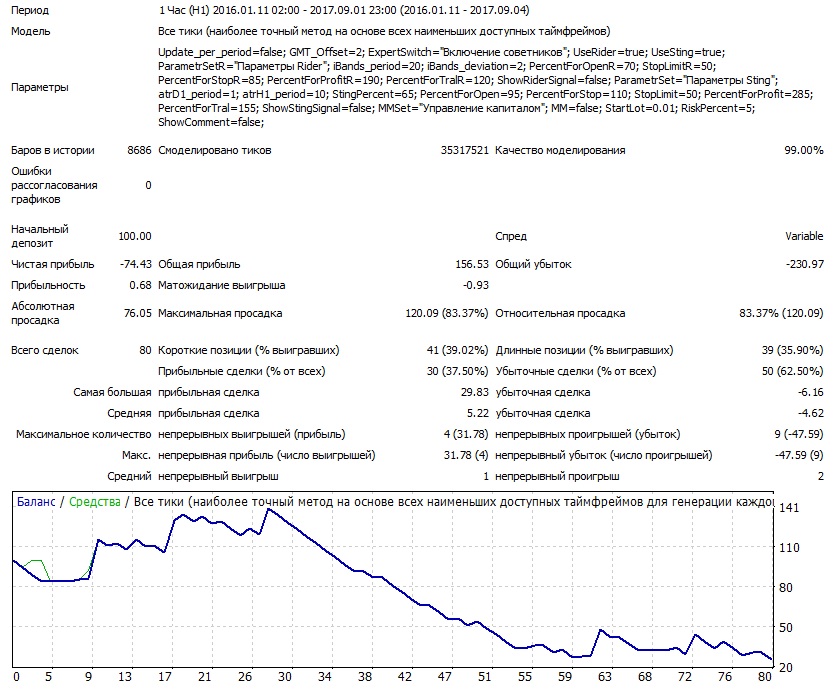This screenshot has height=691, width=836.
Task: Click the relative drawdown value '83.37% (120.09)'
Action: point(781,313)
